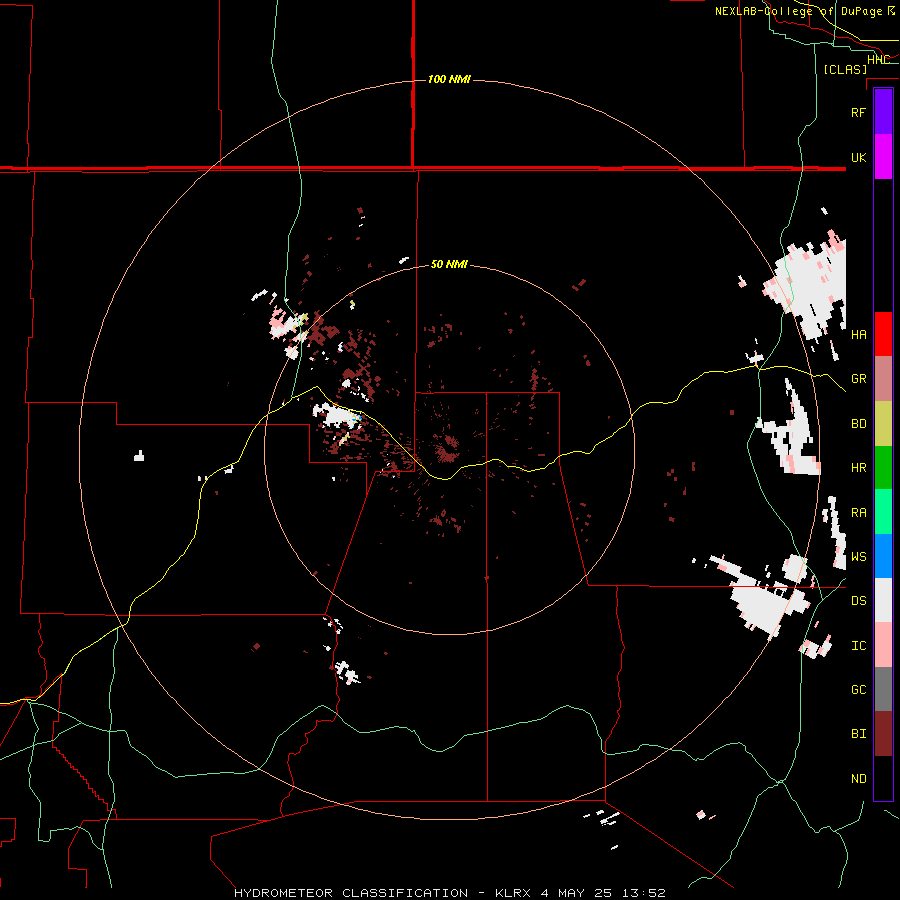The width and height of the screenshot is (900, 900).
Task: Select the IC pink legend swatch
Action: (883, 645)
